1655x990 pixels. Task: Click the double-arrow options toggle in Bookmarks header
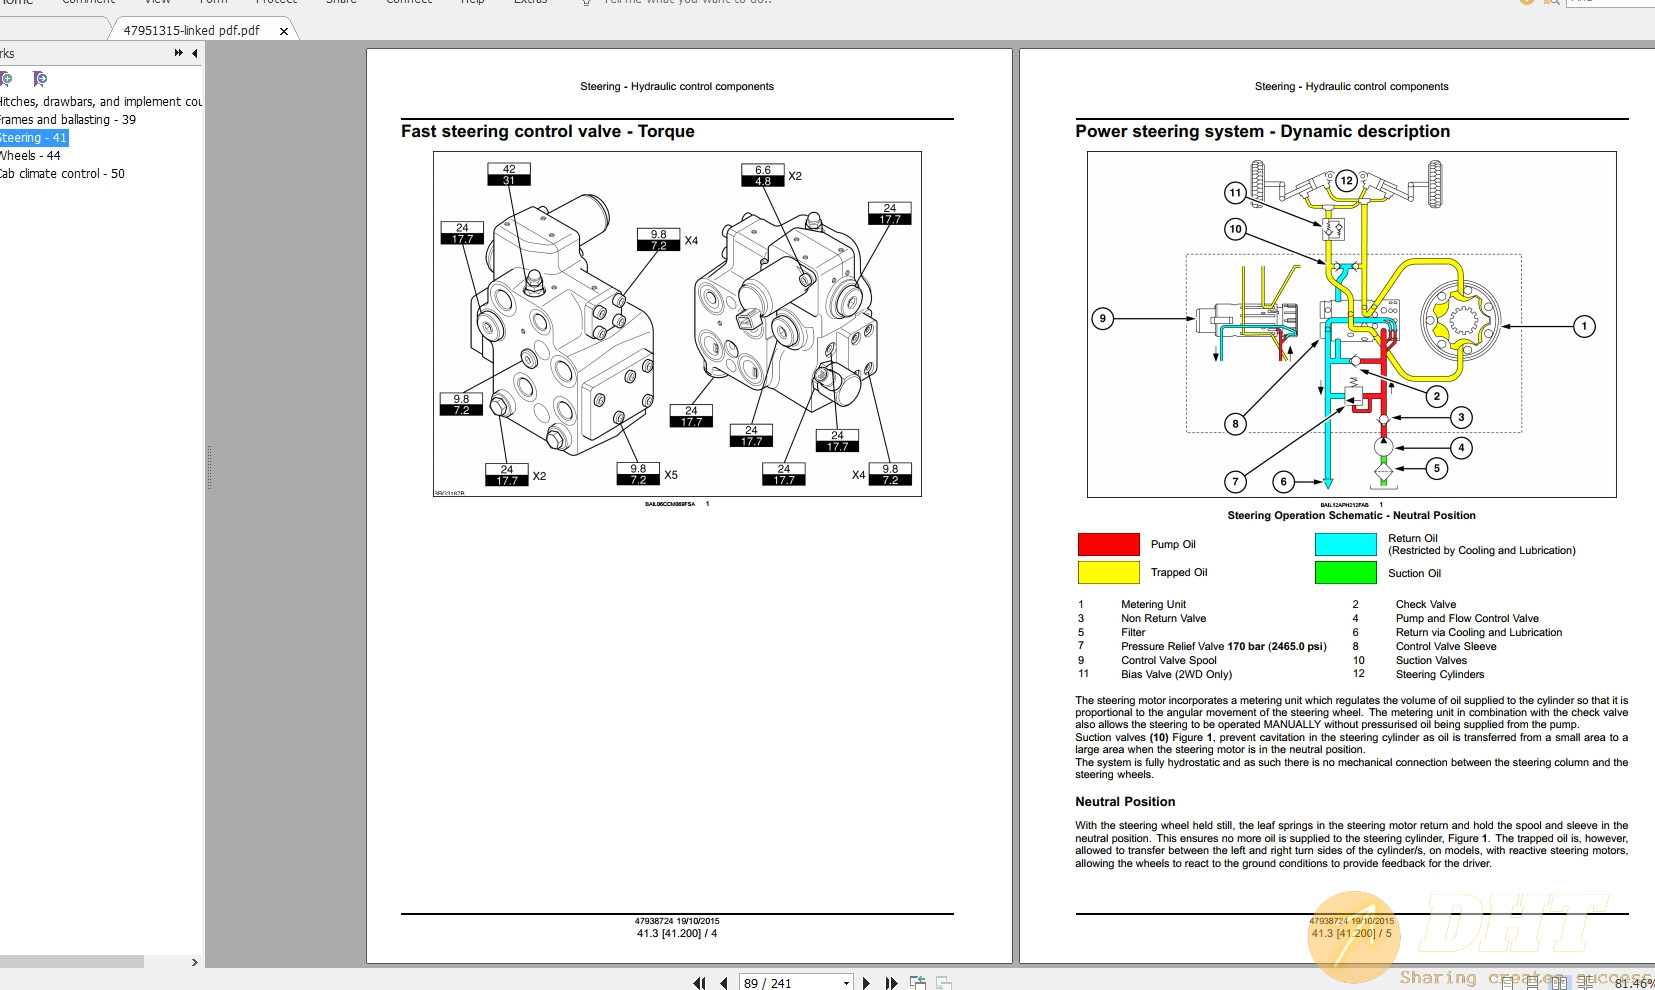coord(177,53)
